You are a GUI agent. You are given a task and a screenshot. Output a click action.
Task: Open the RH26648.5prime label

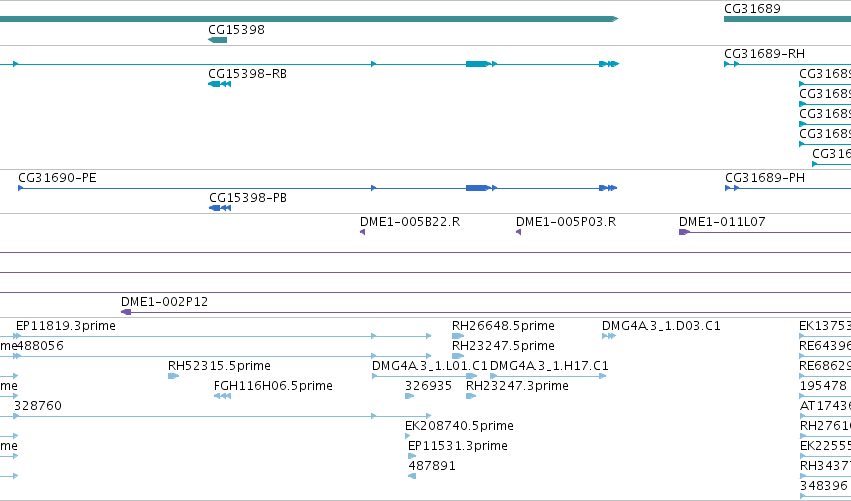tap(503, 326)
